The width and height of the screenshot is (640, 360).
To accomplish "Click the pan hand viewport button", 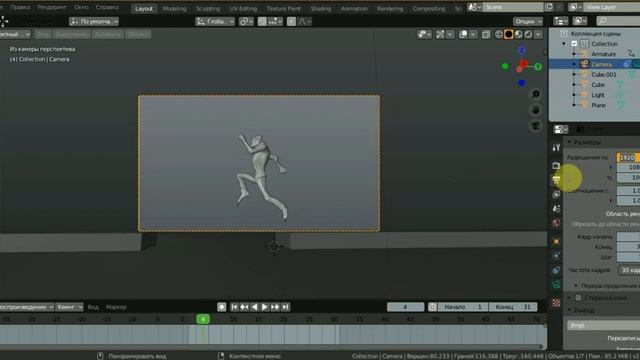I will pos(536,110).
